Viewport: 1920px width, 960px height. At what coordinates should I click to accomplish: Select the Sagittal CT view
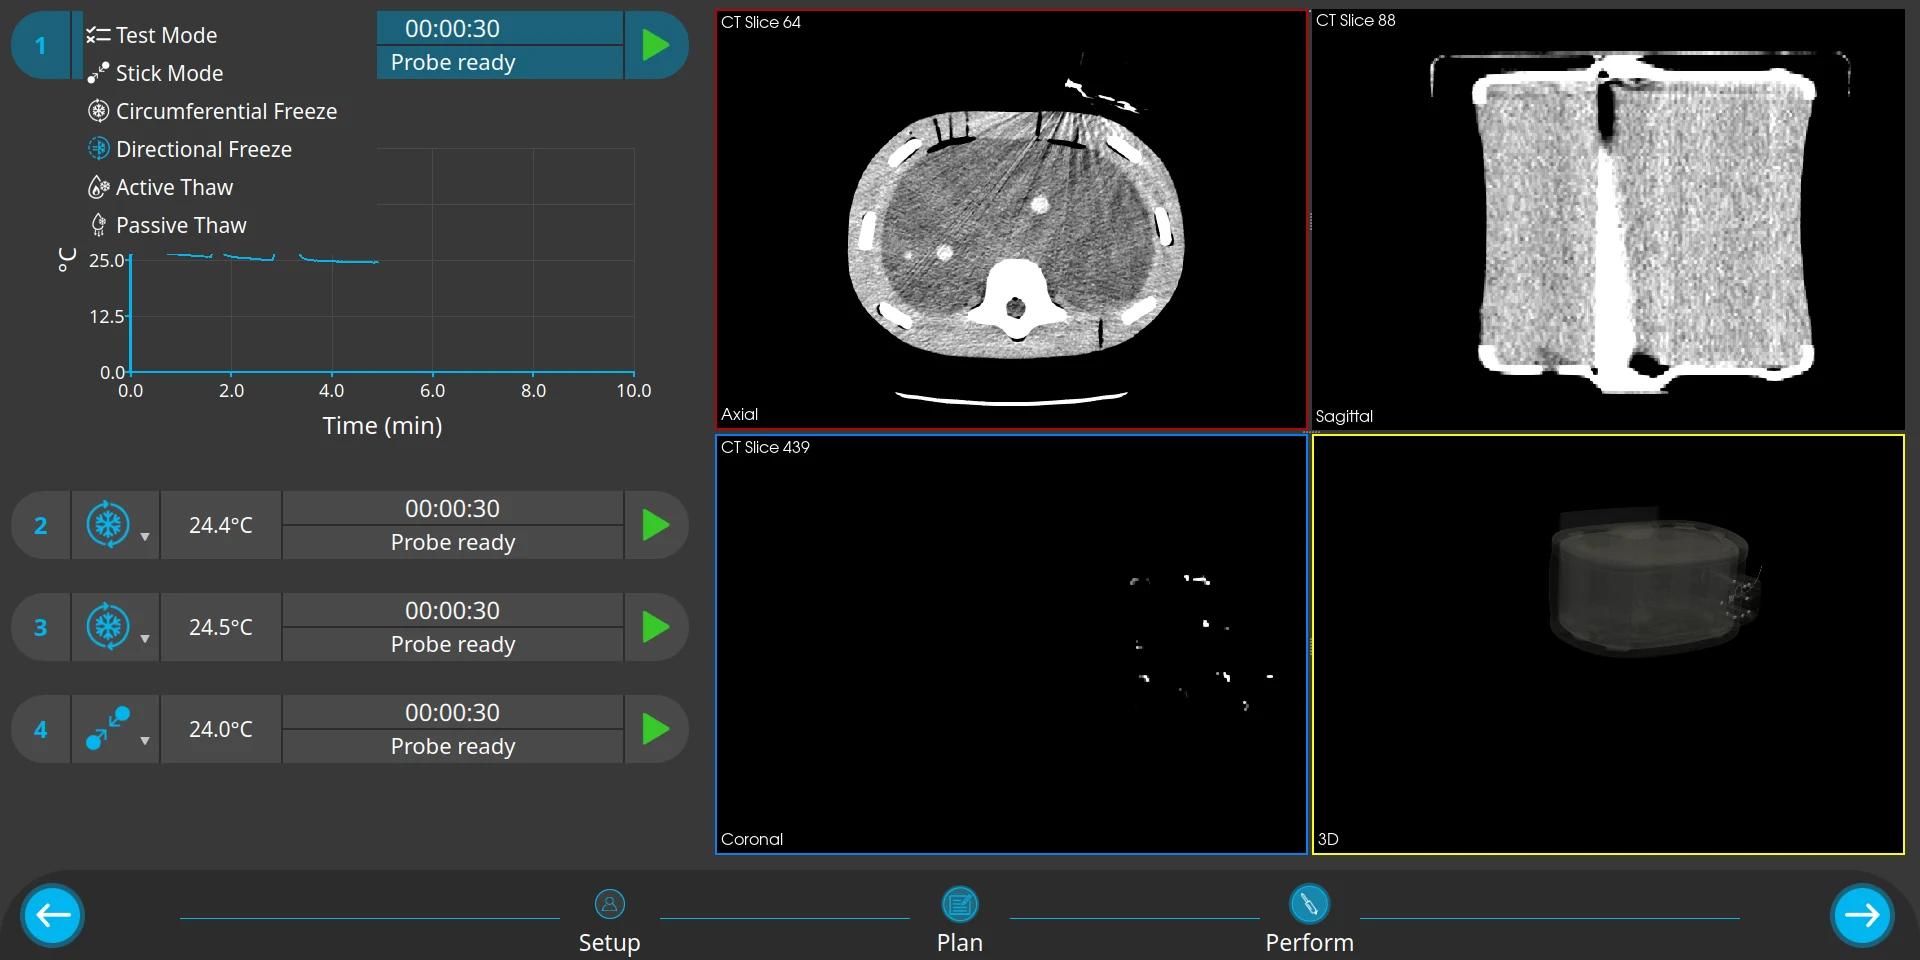[x=1608, y=220]
